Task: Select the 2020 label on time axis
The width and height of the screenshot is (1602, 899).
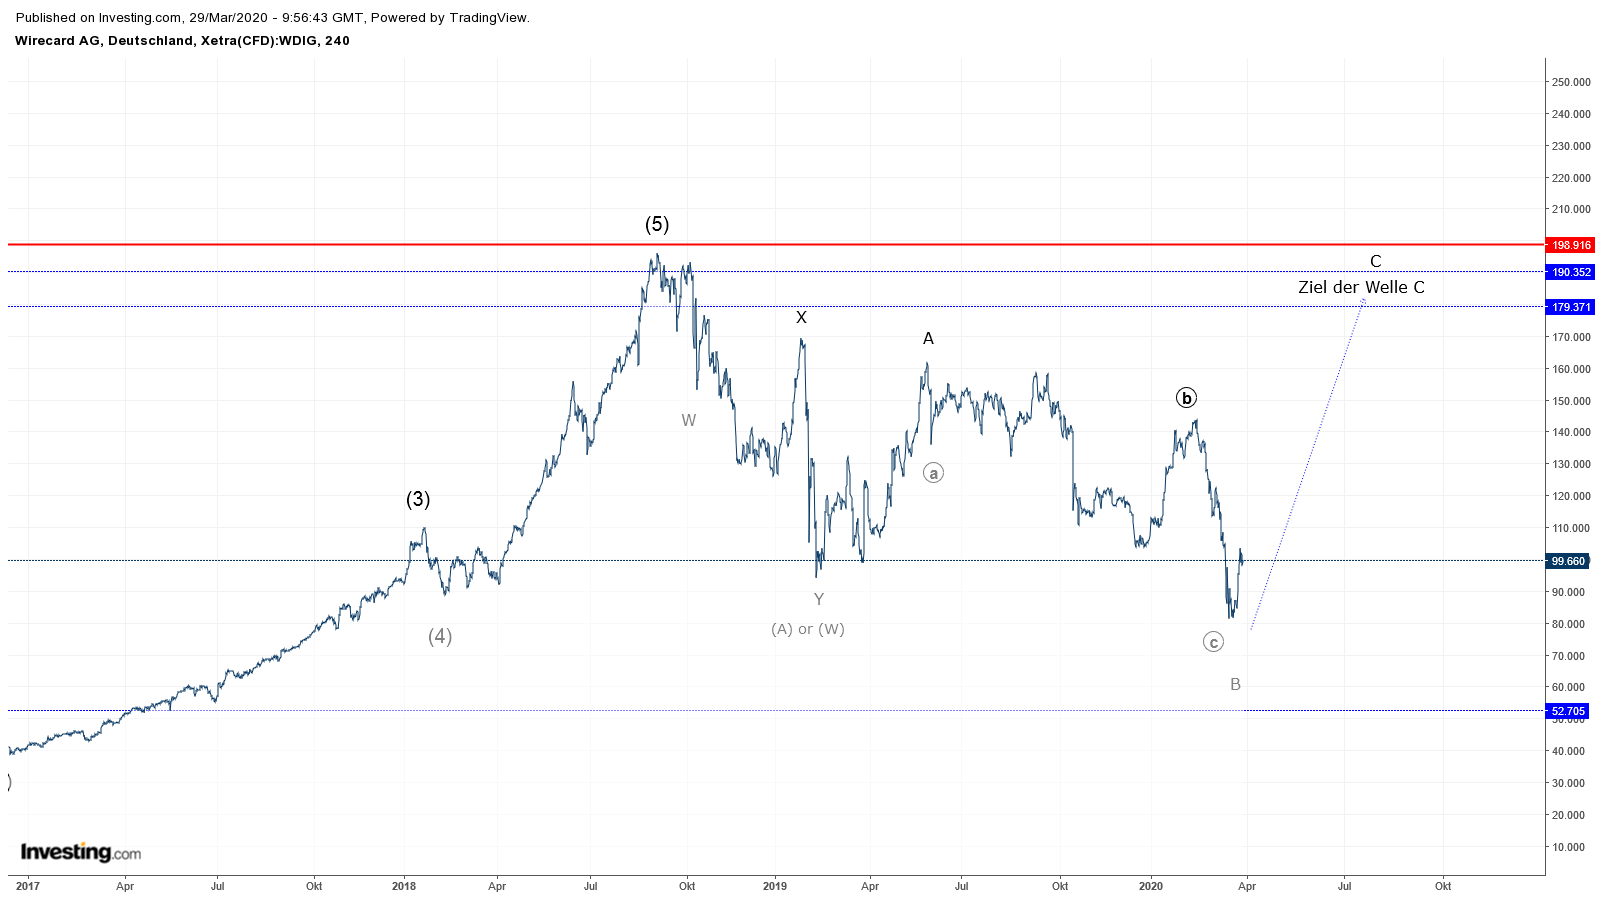Action: click(x=1151, y=886)
